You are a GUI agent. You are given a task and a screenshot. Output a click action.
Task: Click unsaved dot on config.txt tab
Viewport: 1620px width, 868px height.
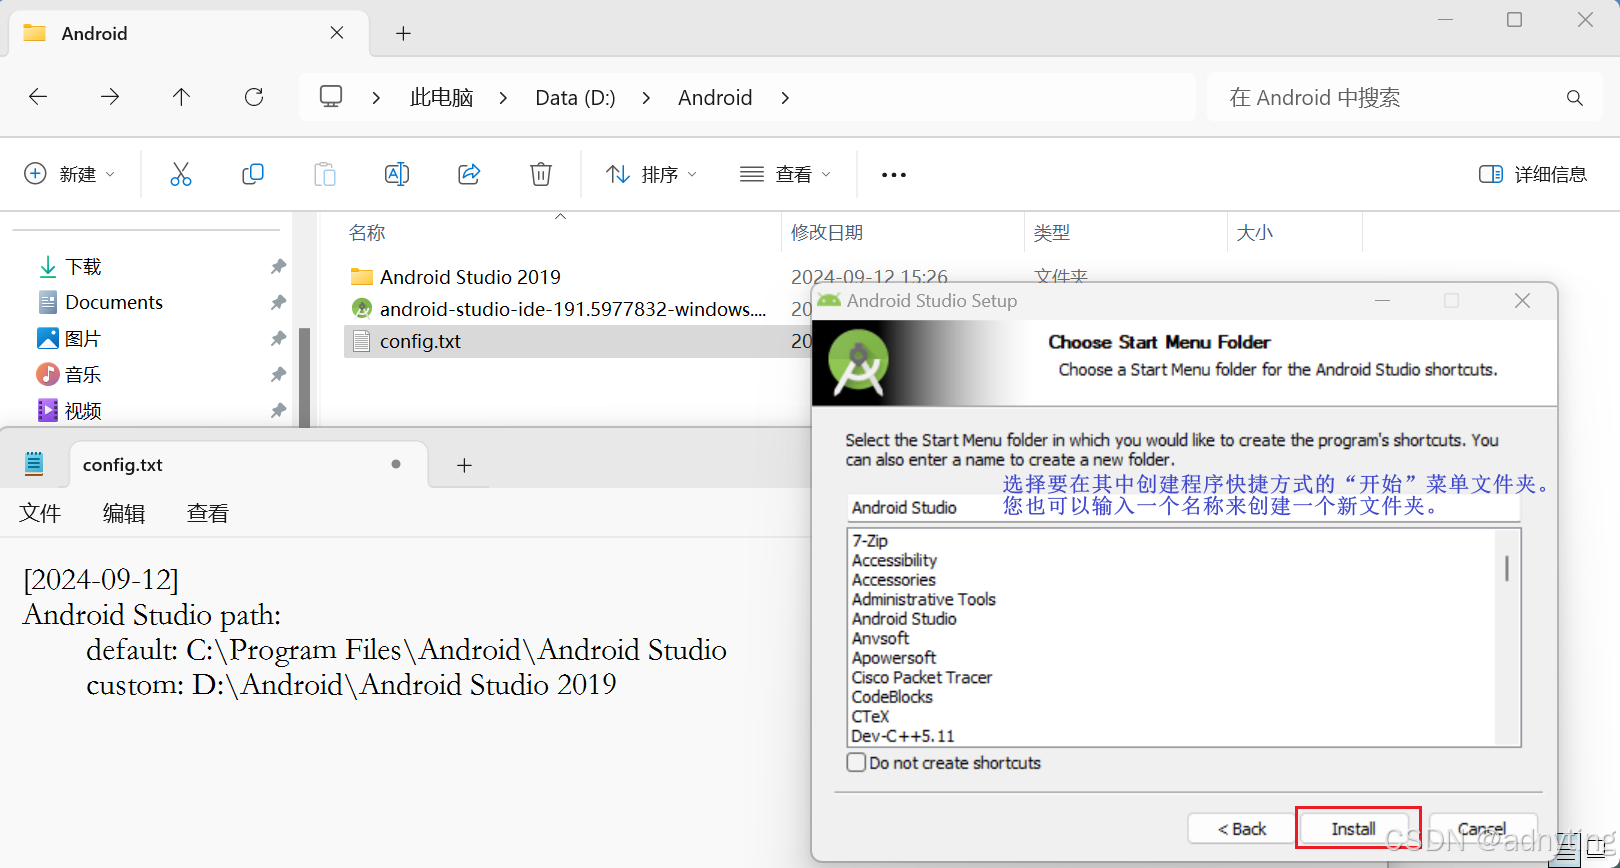point(396,464)
